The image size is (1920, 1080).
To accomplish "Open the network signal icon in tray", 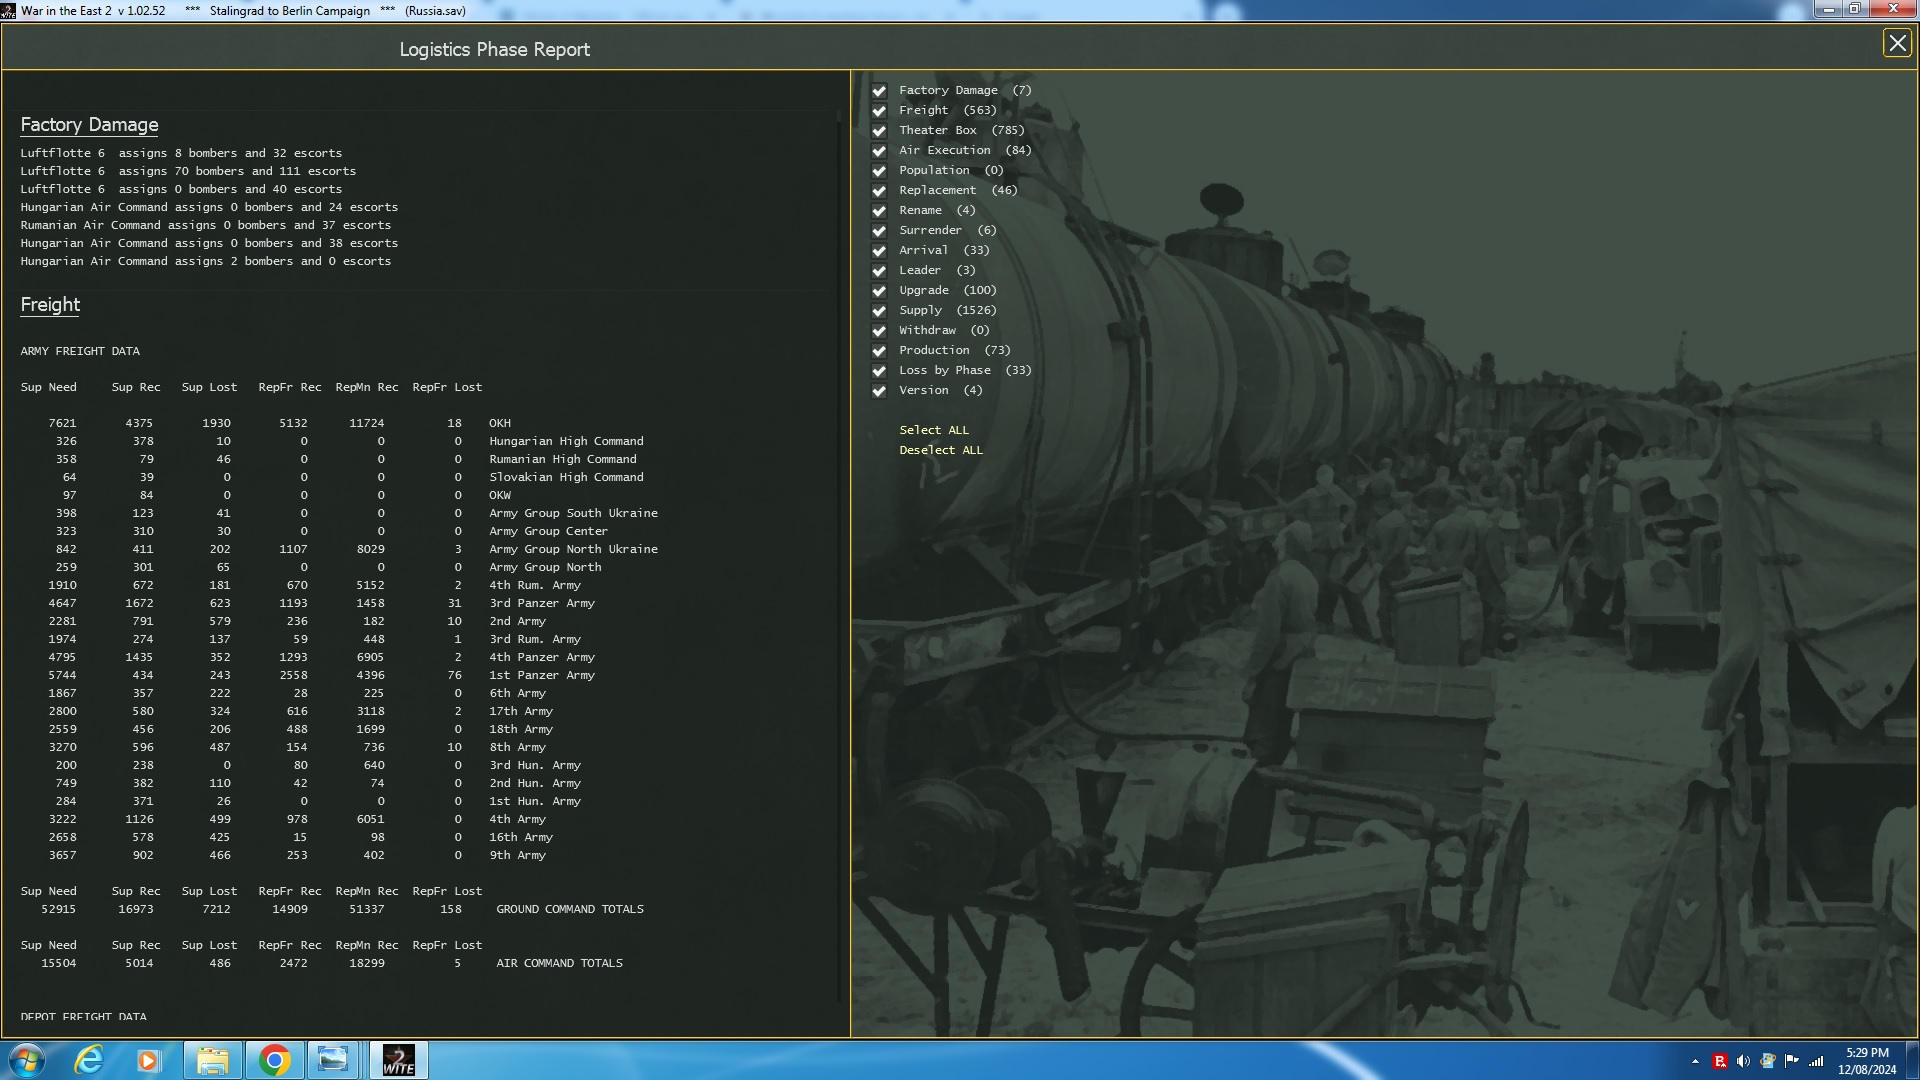I will (1815, 1059).
